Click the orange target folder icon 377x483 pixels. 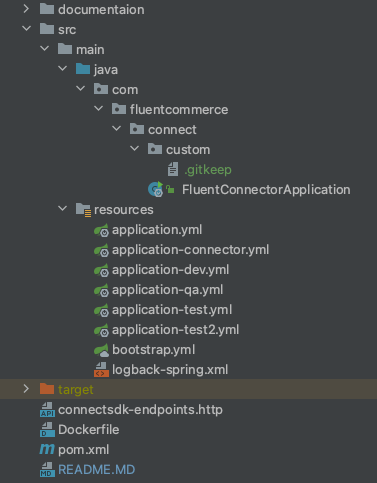[x=47, y=389]
